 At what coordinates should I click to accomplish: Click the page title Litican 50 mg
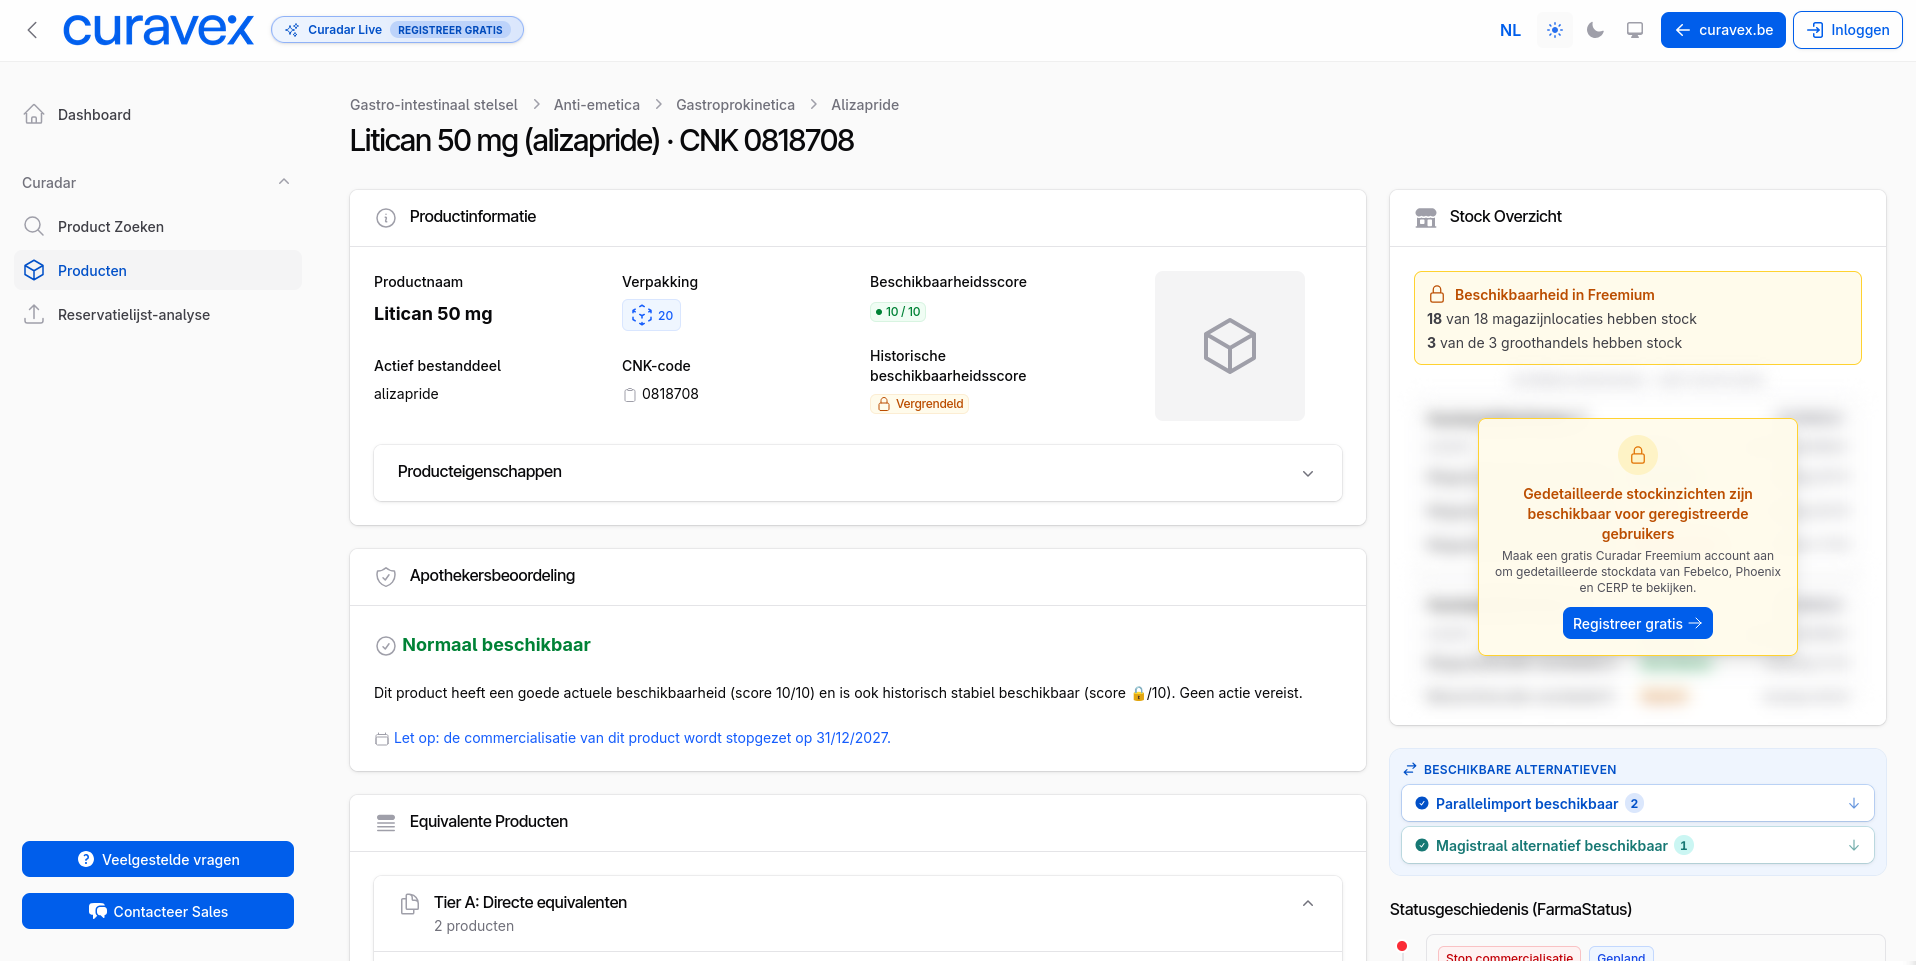tap(602, 141)
